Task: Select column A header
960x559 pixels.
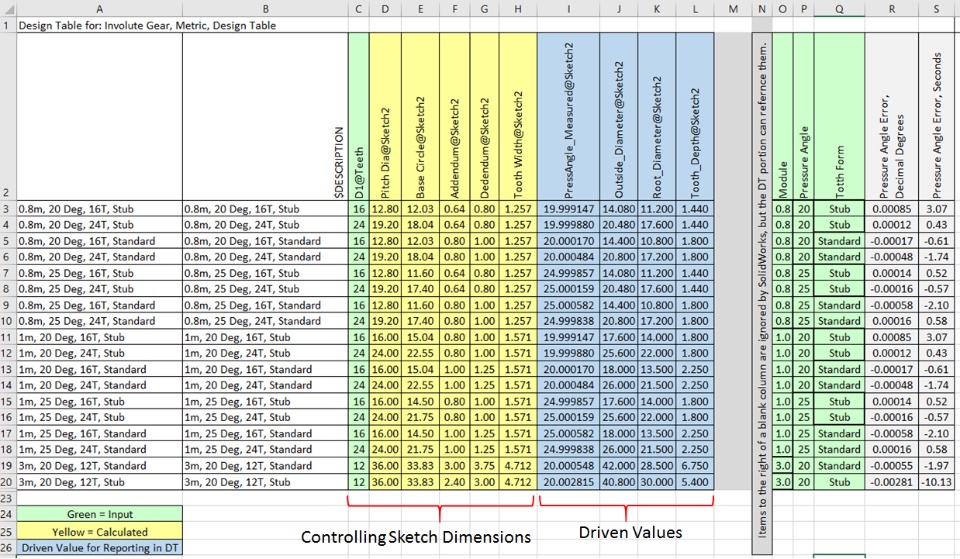Action: click(99, 9)
